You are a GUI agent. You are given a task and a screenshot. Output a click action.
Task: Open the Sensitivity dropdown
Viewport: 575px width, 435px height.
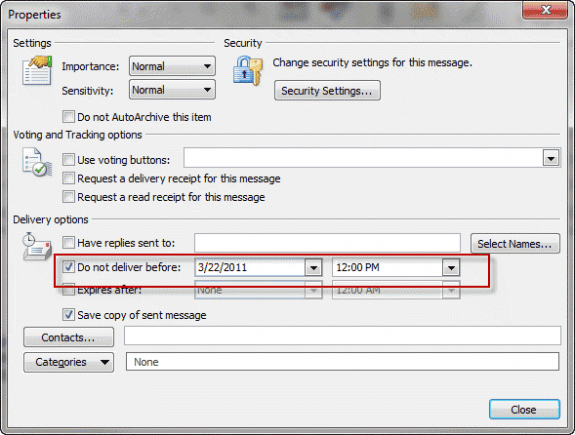(x=172, y=90)
